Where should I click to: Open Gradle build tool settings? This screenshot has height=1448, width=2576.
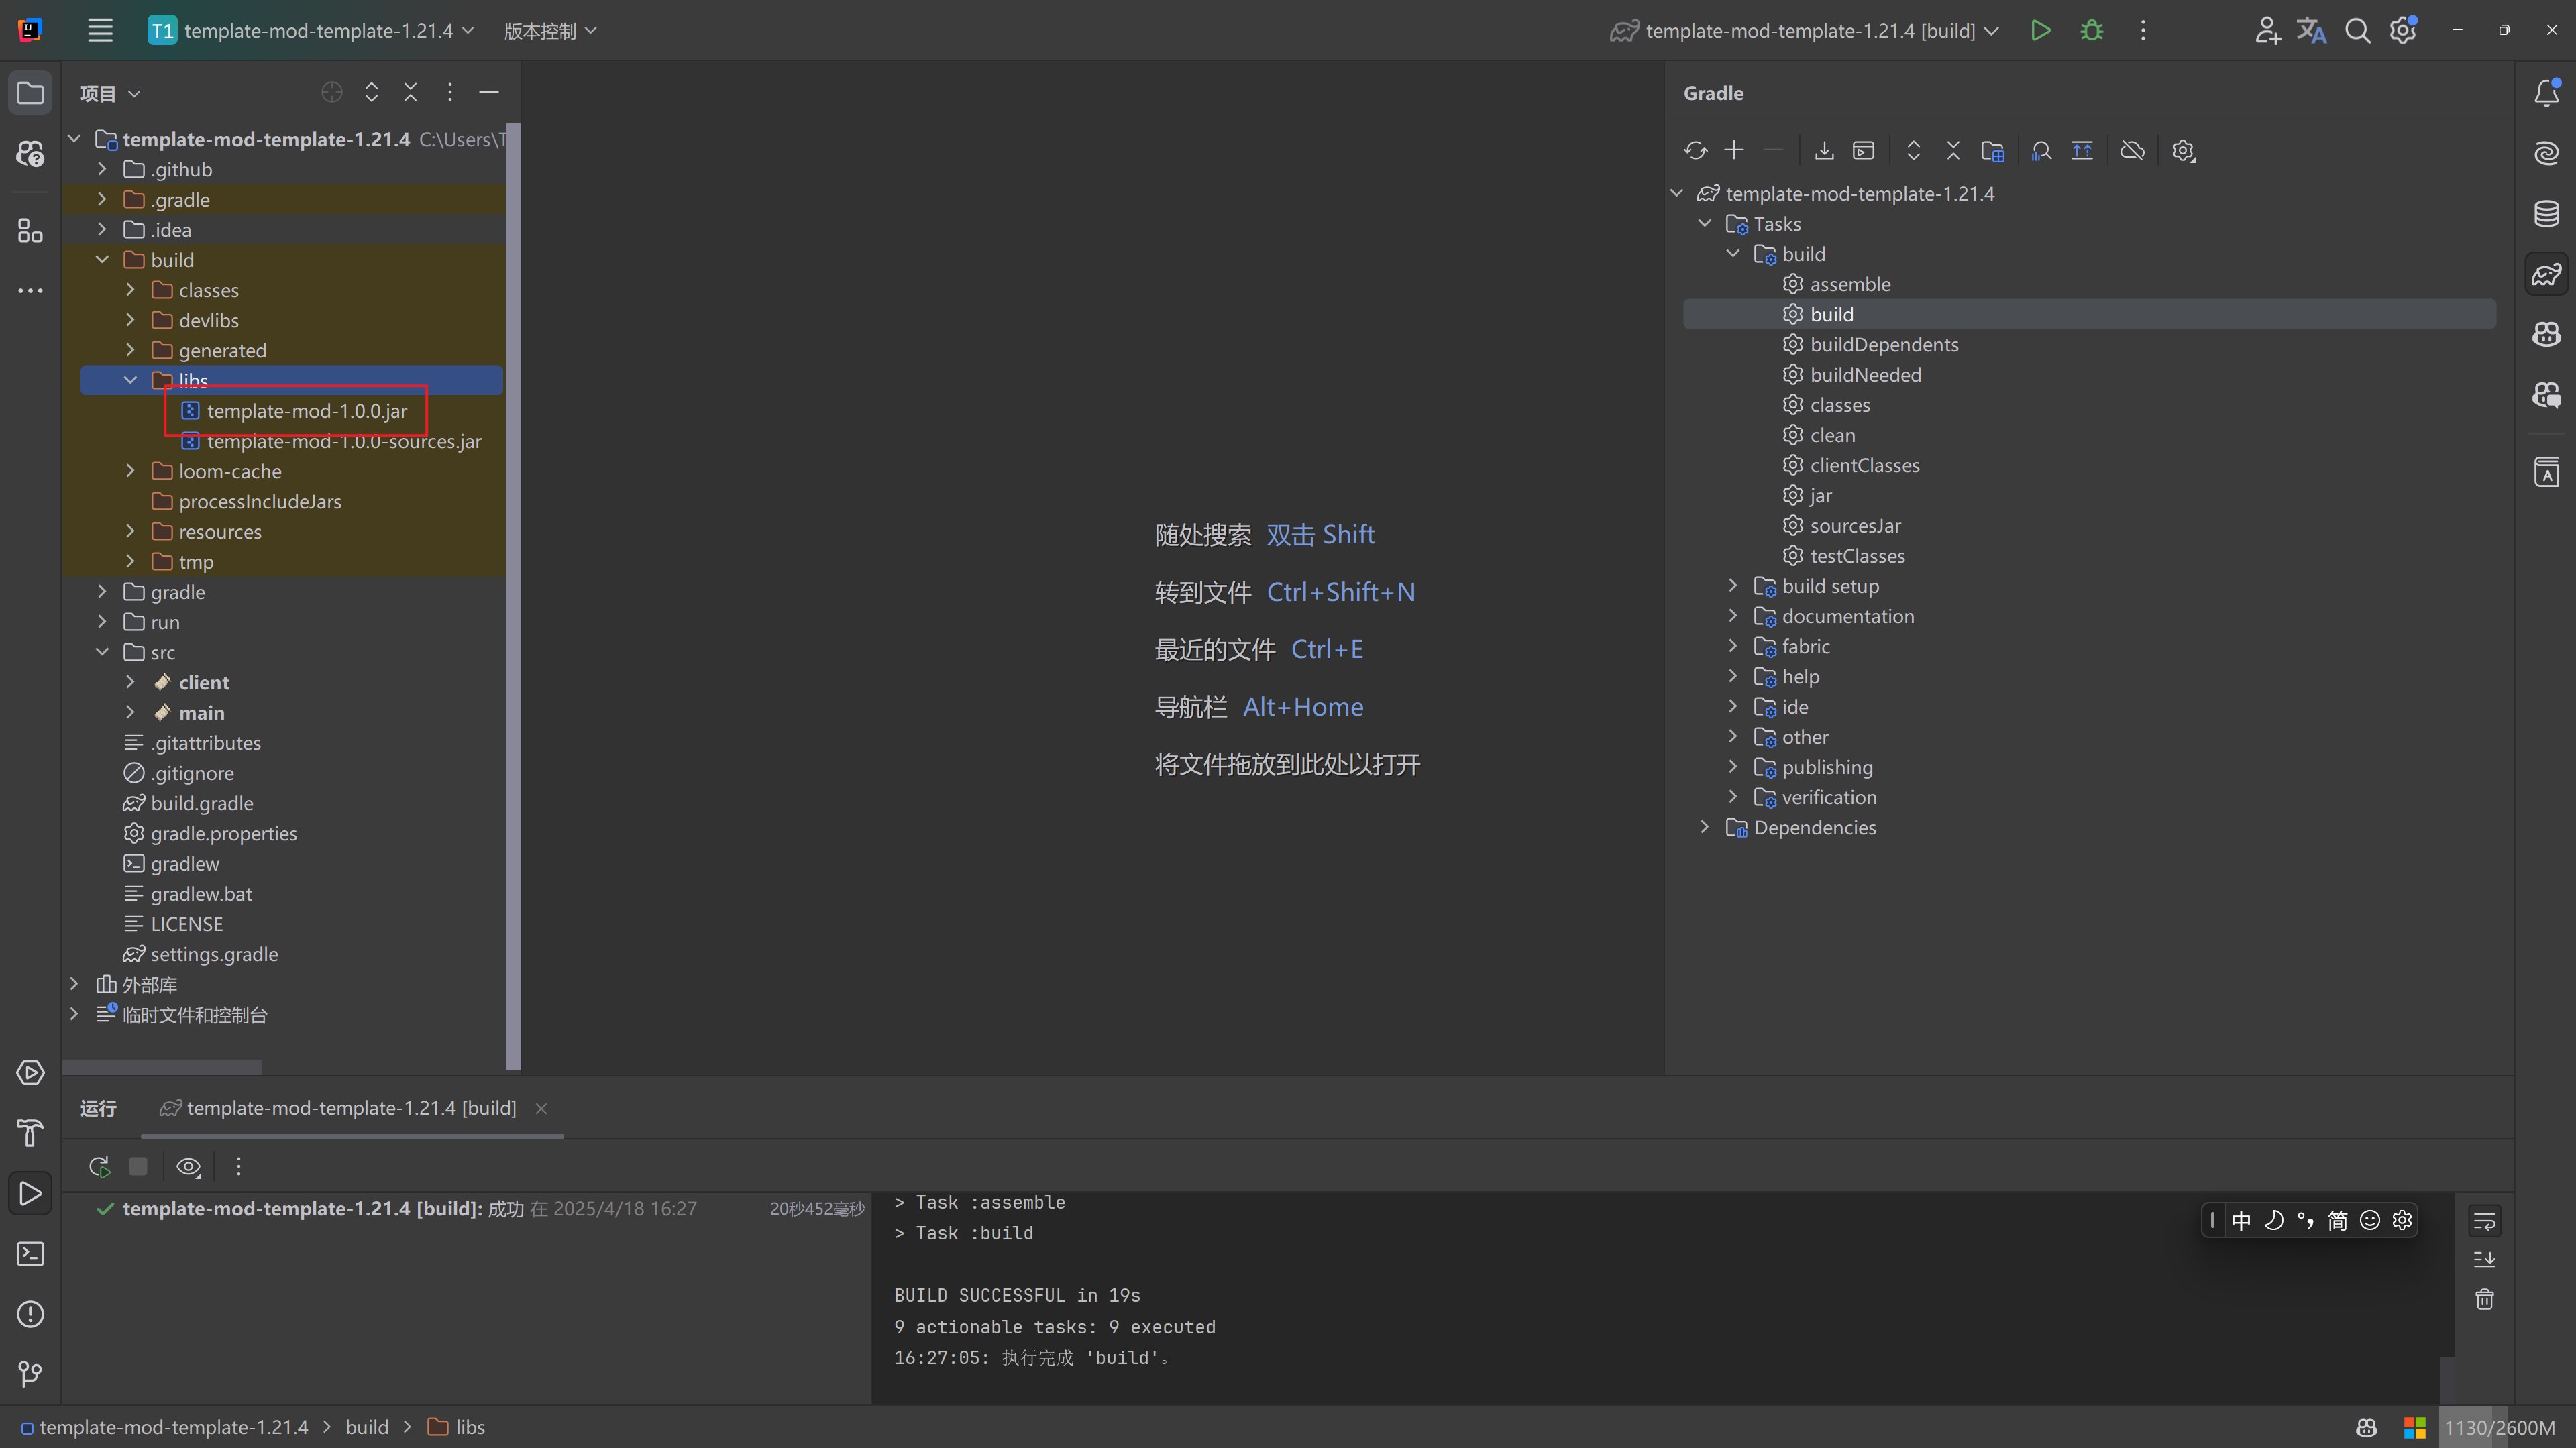point(2183,150)
